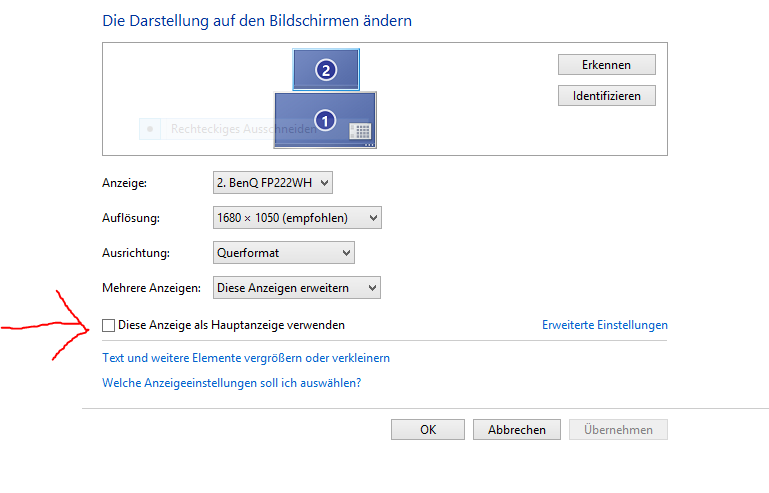Click the keypad icon on monitor 1
The width and height of the screenshot is (769, 493).
tap(360, 131)
